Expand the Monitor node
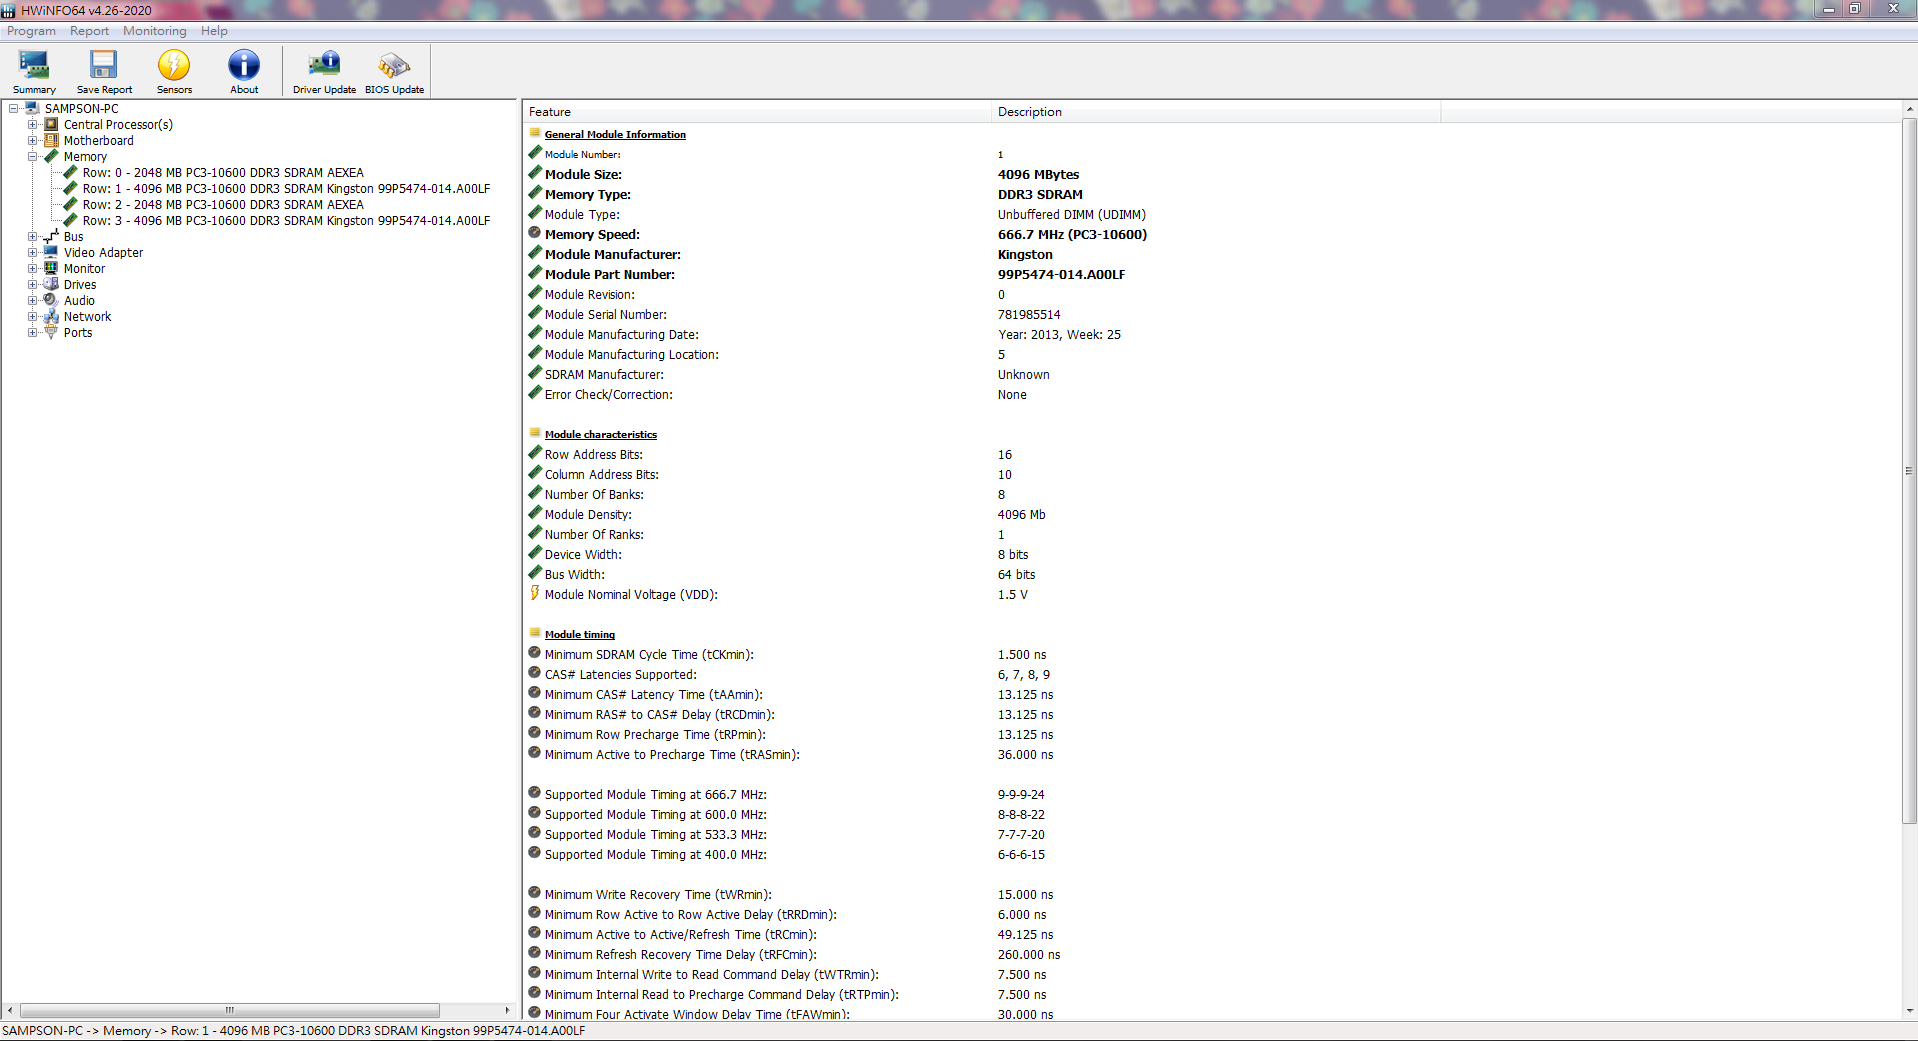The image size is (1918, 1041). coord(33,269)
